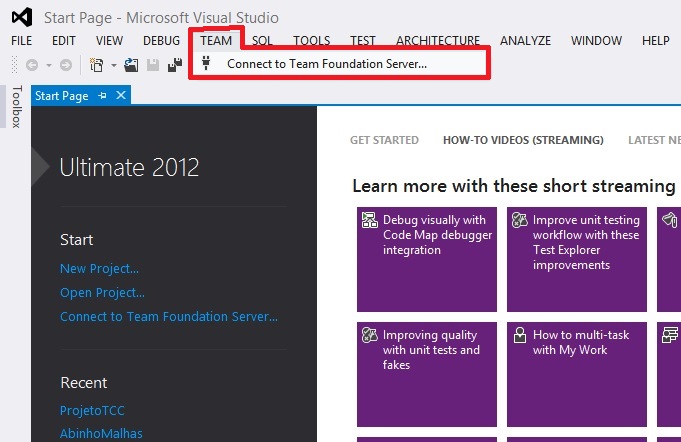
Task: Switch to the LATEST NEWS tab
Action: coord(655,140)
